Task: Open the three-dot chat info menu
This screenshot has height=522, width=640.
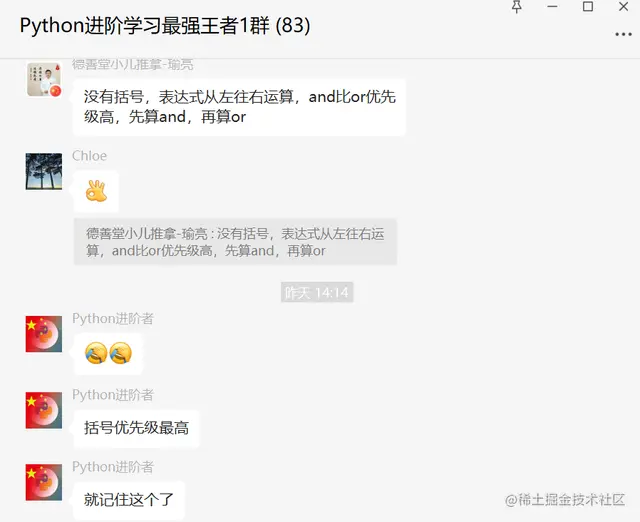Action: [623, 35]
